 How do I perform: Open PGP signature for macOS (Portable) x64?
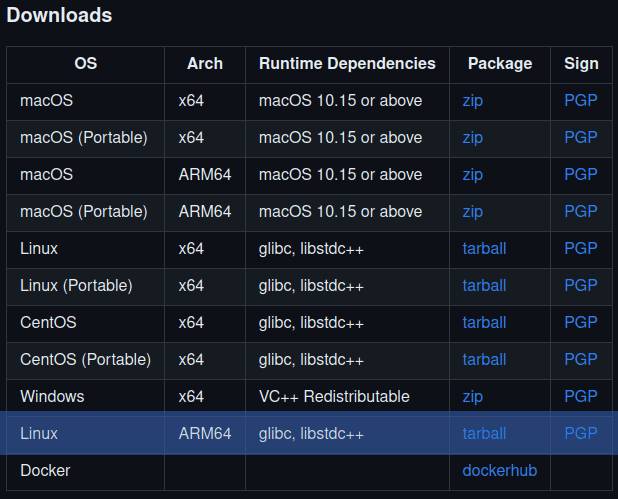581,138
